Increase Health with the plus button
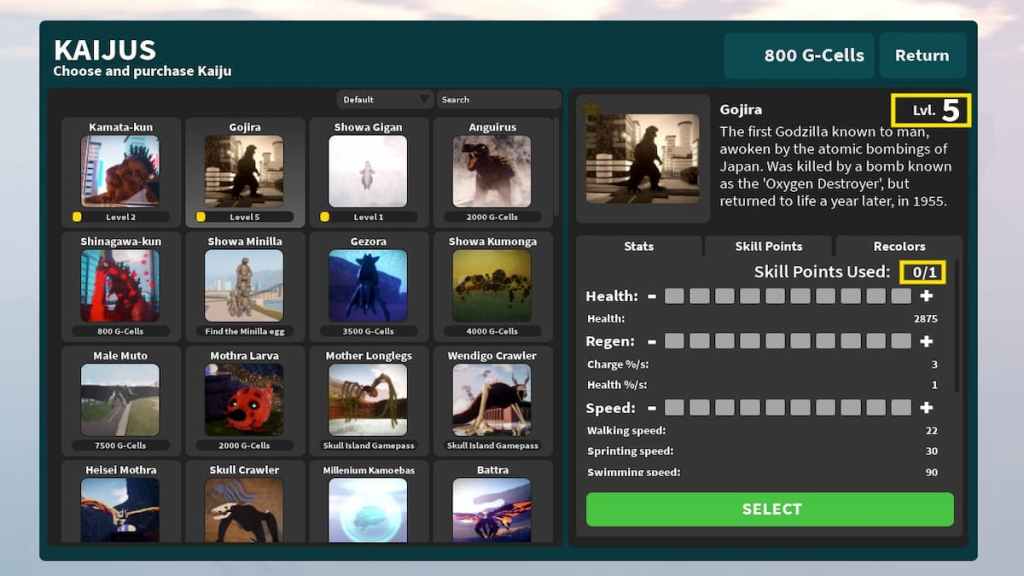The image size is (1024, 576). point(926,296)
